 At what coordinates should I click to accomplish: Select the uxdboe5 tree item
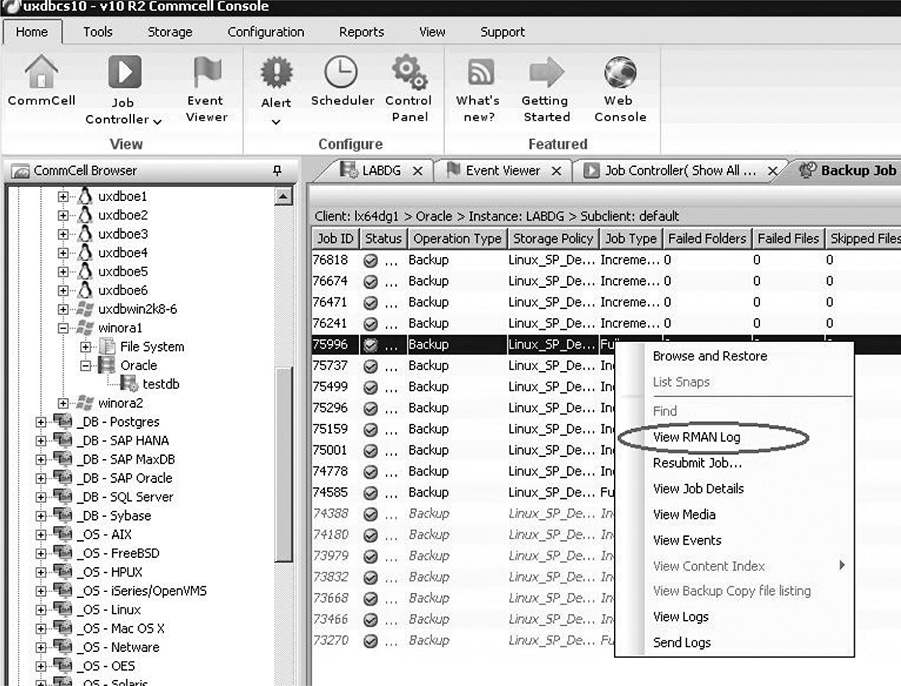click(x=122, y=271)
